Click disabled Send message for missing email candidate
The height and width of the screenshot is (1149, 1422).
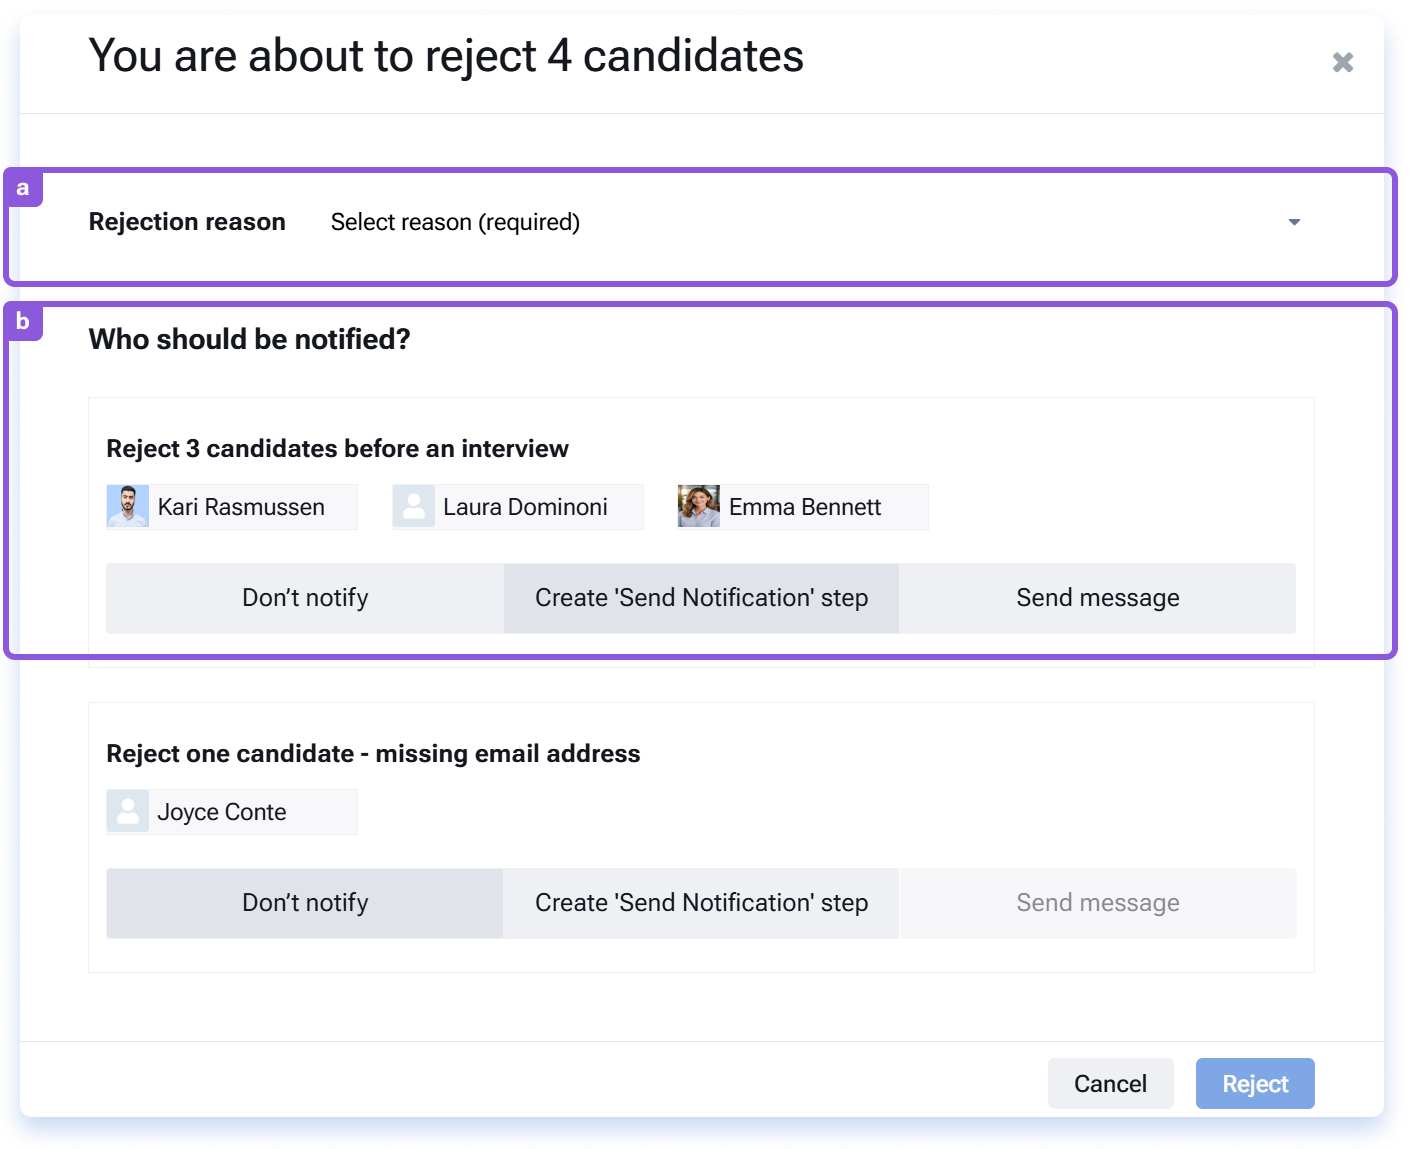tap(1098, 903)
